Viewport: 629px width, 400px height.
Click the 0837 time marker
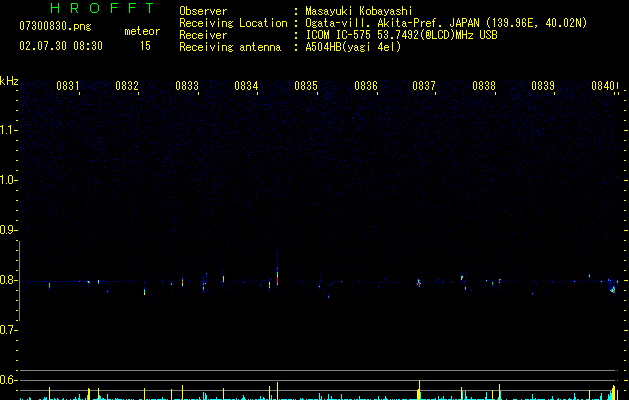point(424,86)
